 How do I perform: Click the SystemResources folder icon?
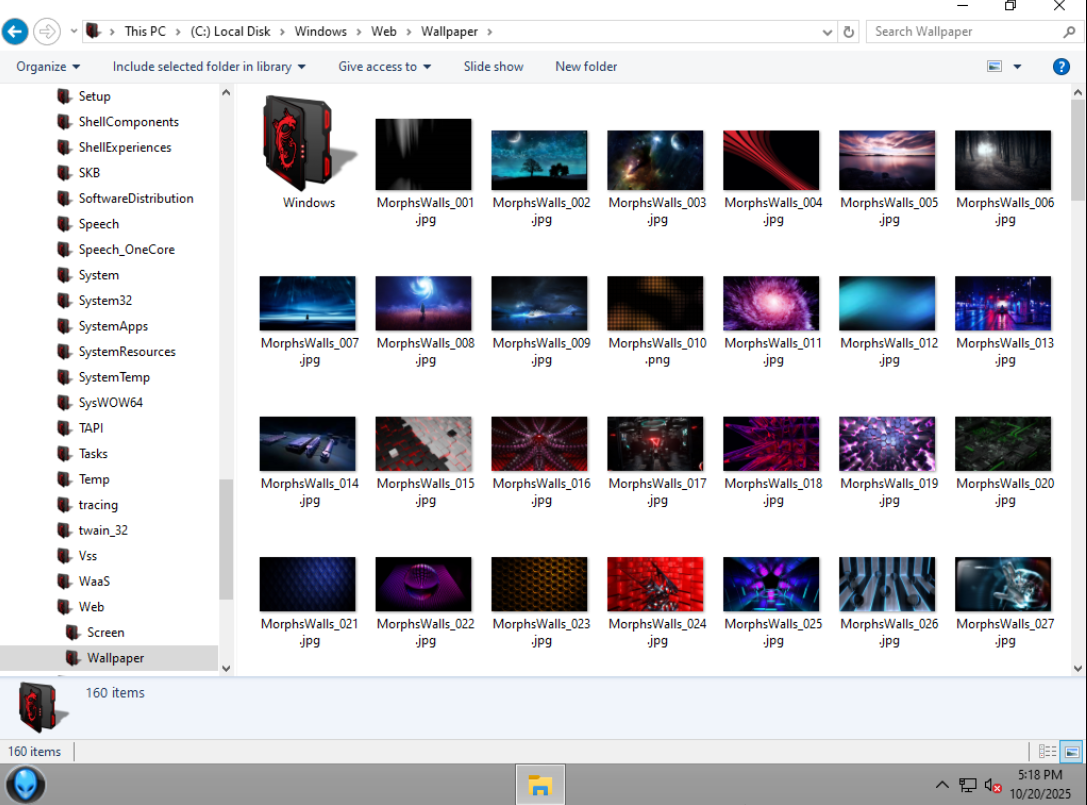[x=64, y=352]
